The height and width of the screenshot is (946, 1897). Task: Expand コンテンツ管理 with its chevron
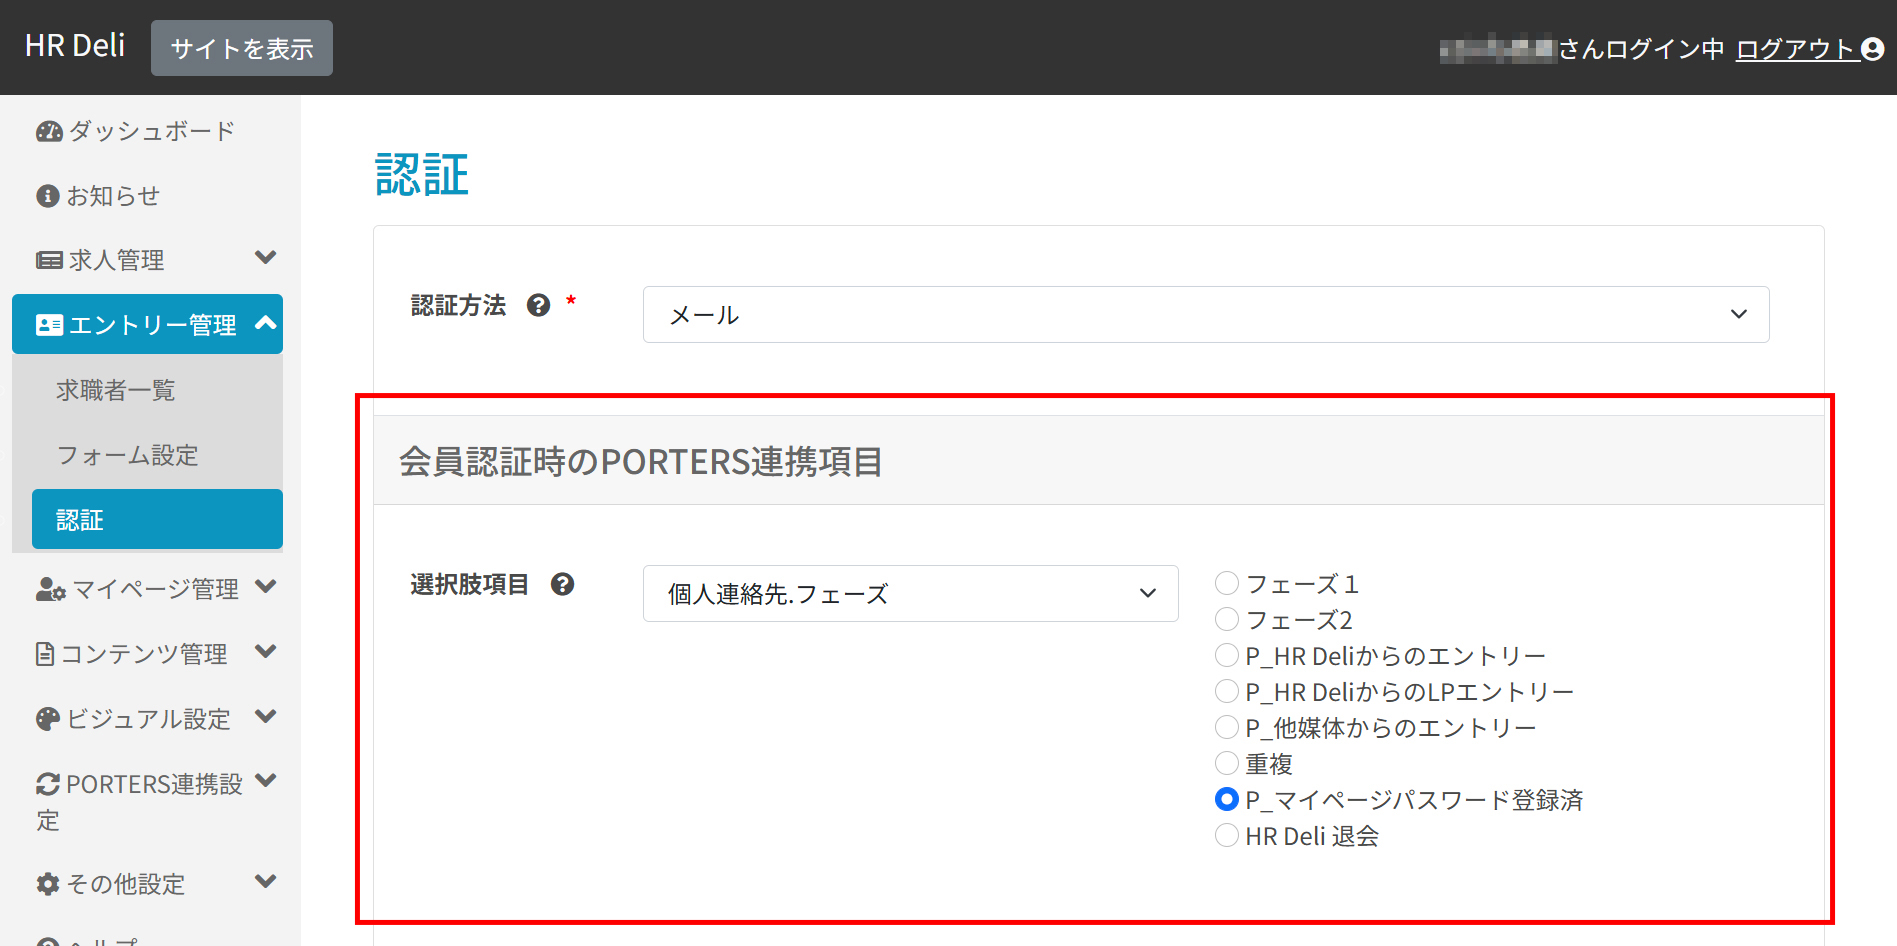[265, 652]
